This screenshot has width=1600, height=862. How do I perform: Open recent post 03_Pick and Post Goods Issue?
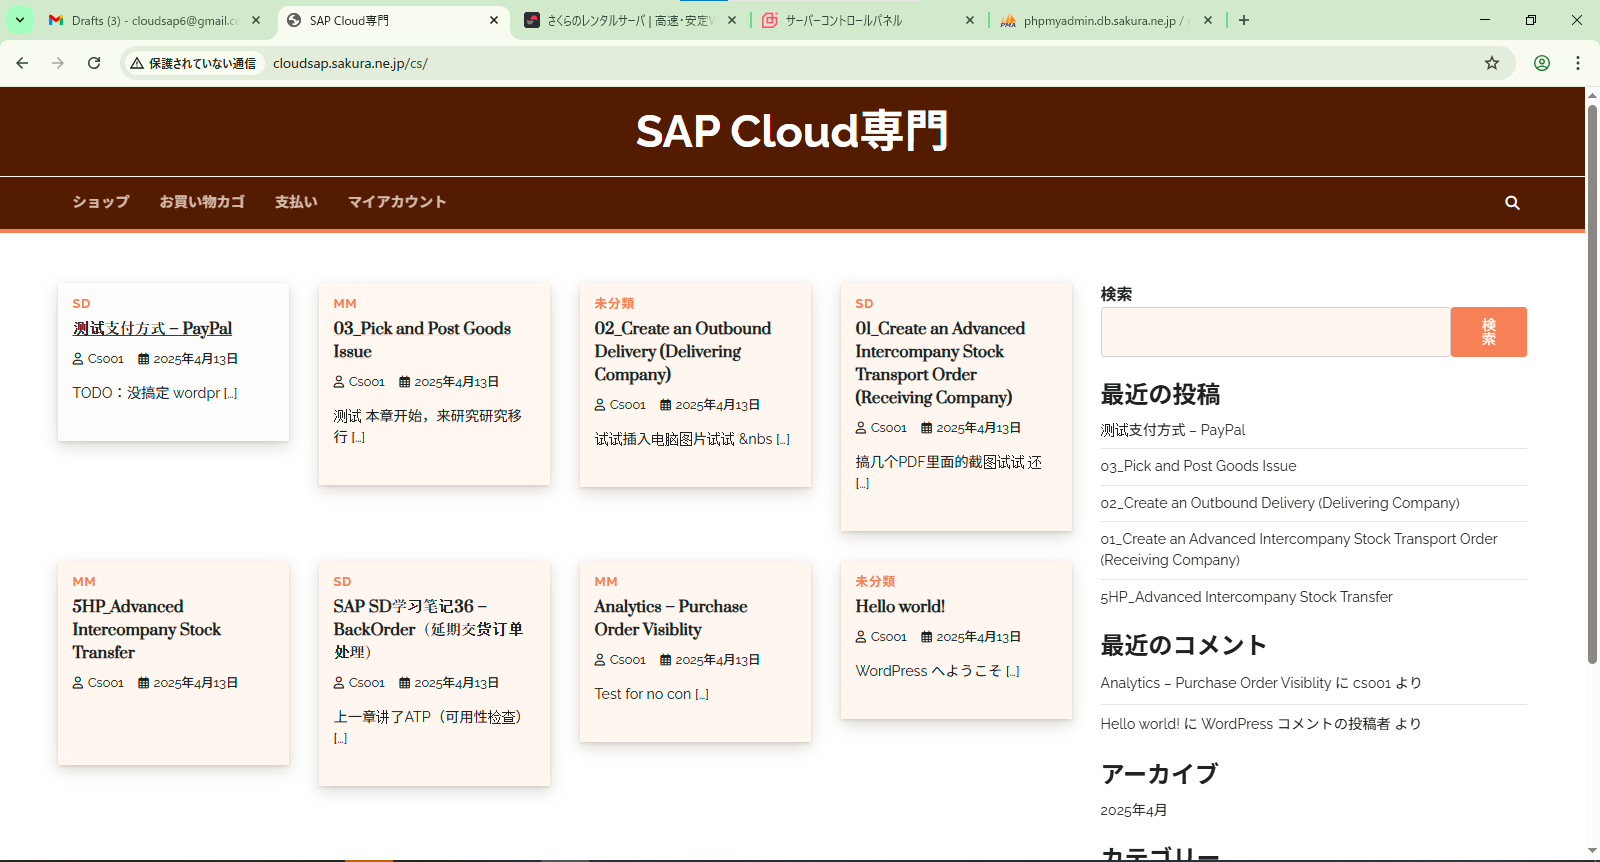[x=1198, y=466]
